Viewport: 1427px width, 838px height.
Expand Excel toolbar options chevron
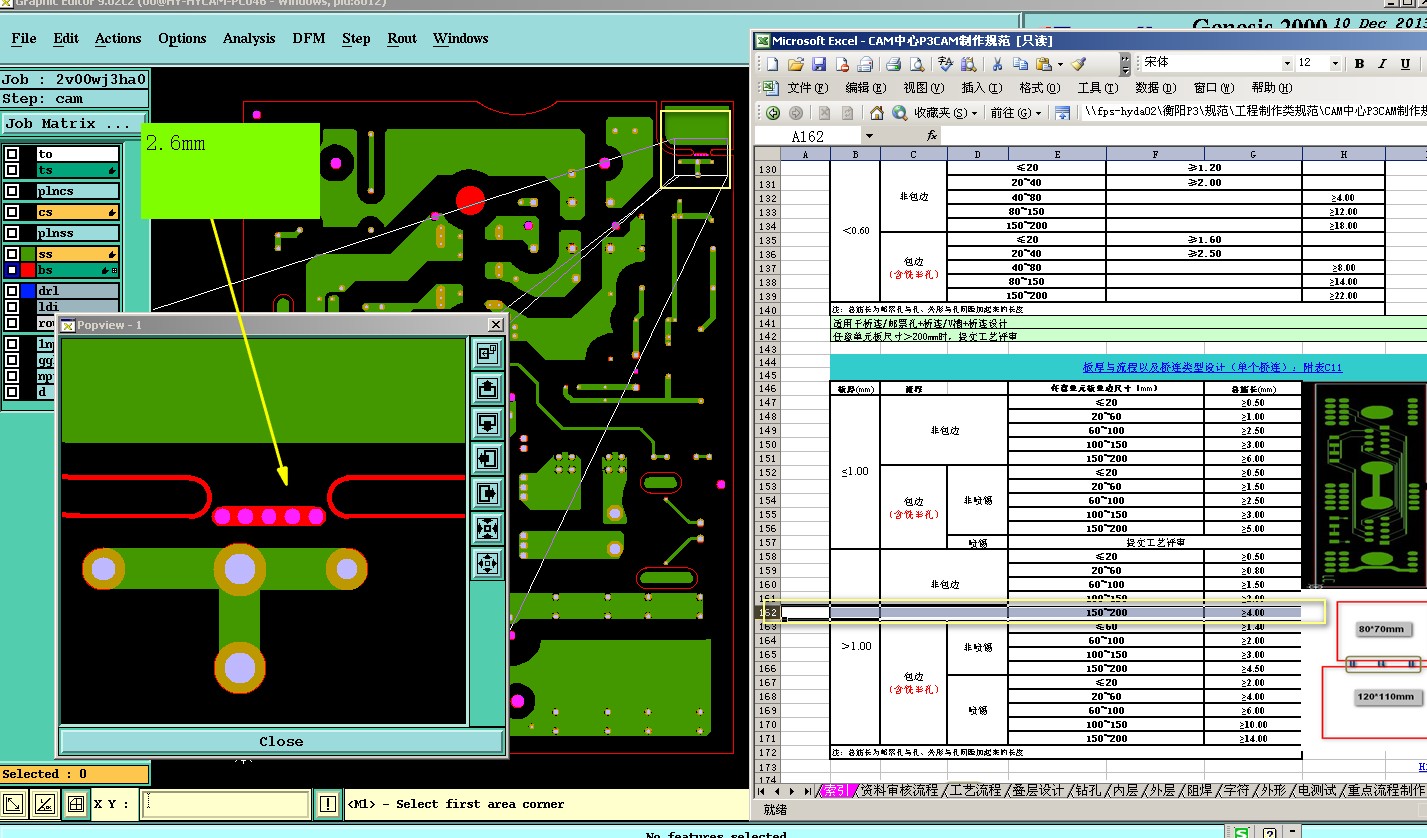pos(1125,64)
